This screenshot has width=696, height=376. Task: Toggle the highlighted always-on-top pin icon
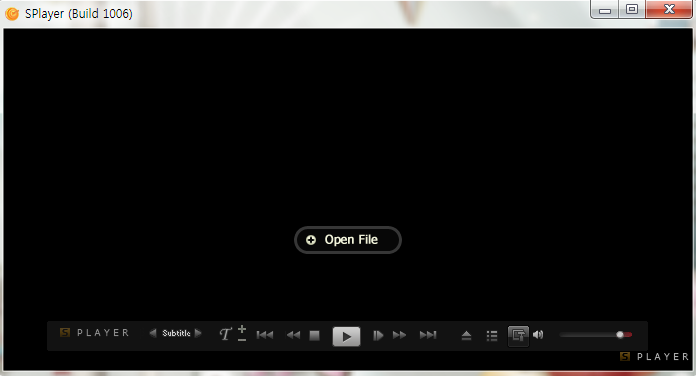(518, 335)
